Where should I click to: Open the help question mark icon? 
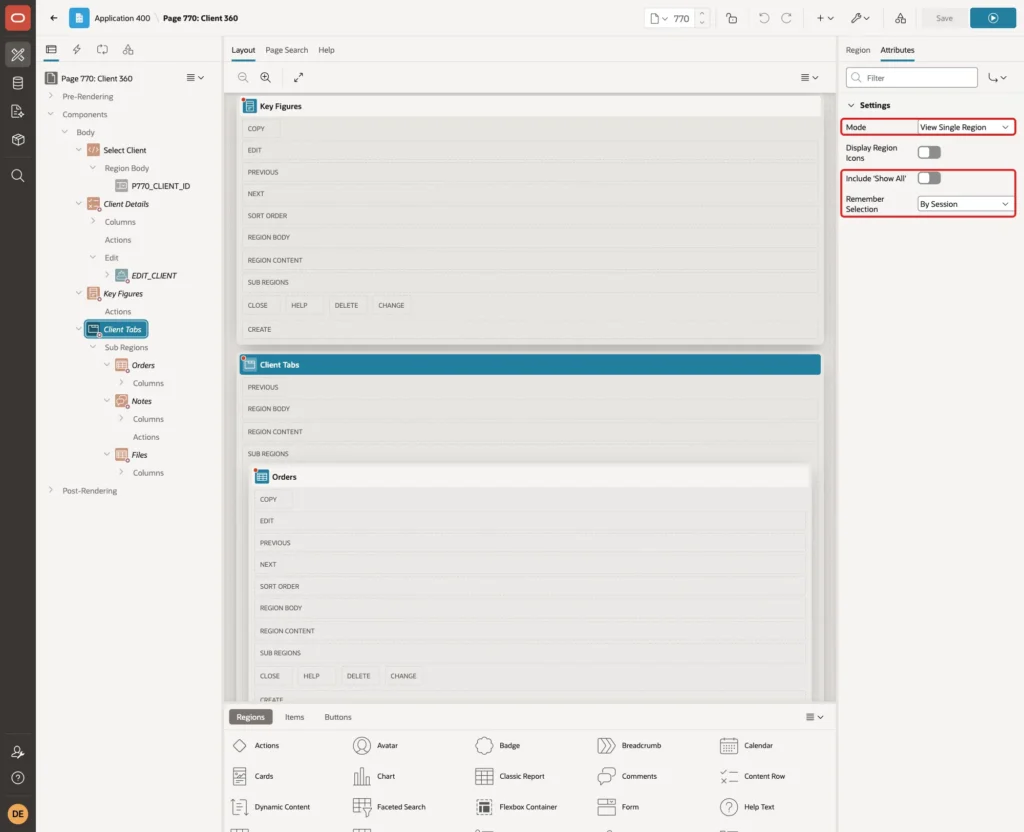pyautogui.click(x=18, y=778)
